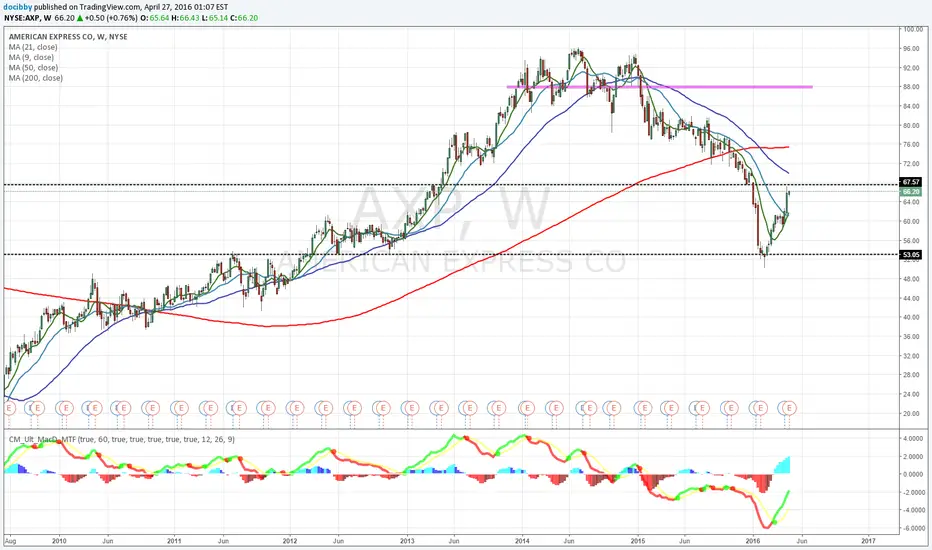The height and width of the screenshot is (550, 932).
Task: Click the NYSE:AXP, W symbol text
Action: (28, 18)
